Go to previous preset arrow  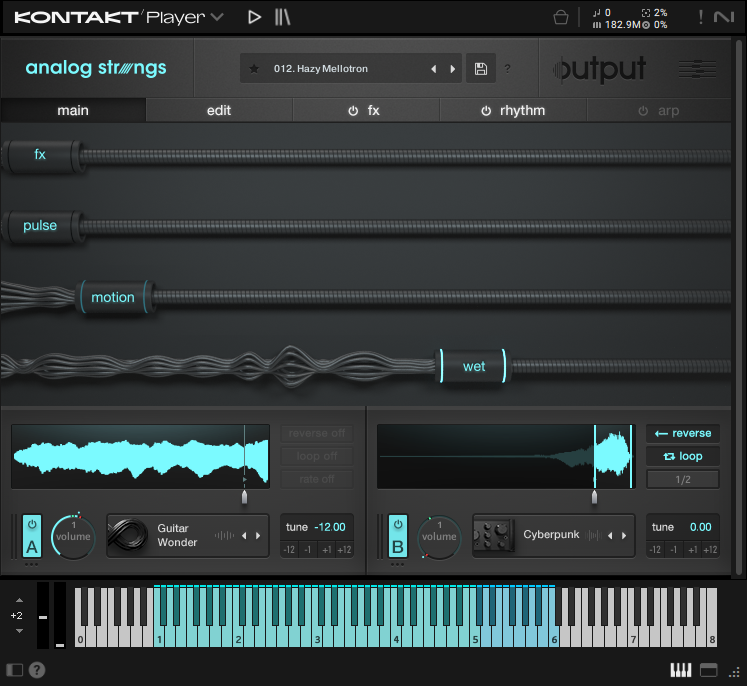(x=434, y=69)
